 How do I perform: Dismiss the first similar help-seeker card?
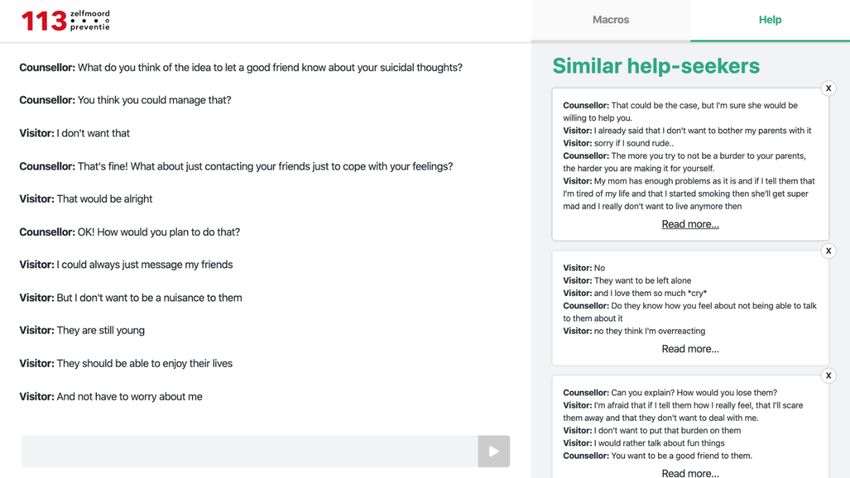pyautogui.click(x=828, y=88)
